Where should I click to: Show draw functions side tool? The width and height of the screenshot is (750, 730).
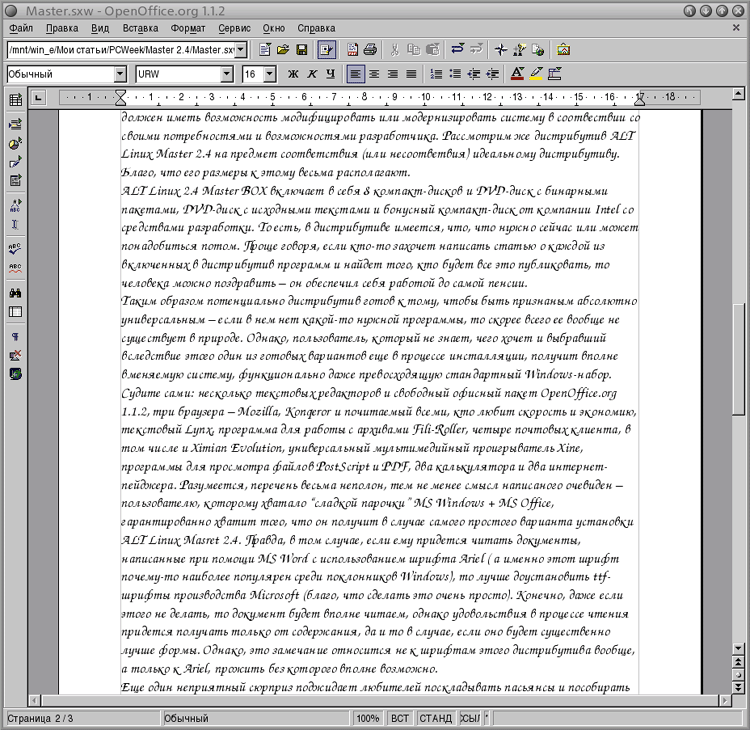tap(15, 162)
